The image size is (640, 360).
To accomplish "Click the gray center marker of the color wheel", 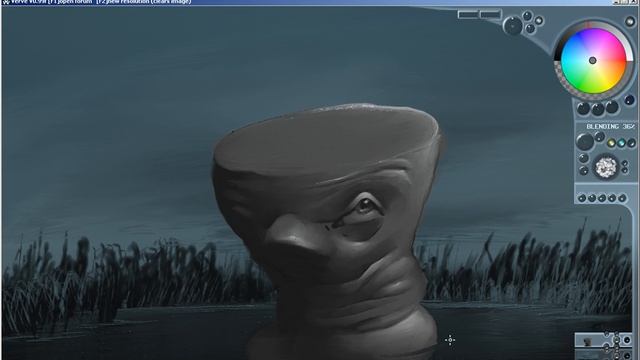I will [x=593, y=60].
